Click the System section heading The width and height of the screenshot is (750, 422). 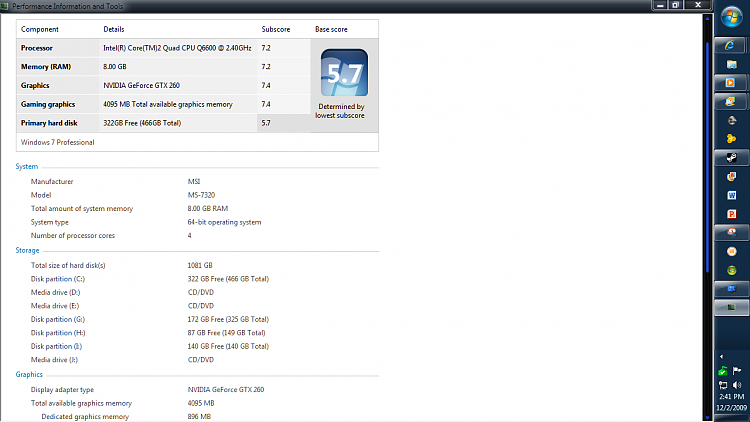point(27,167)
